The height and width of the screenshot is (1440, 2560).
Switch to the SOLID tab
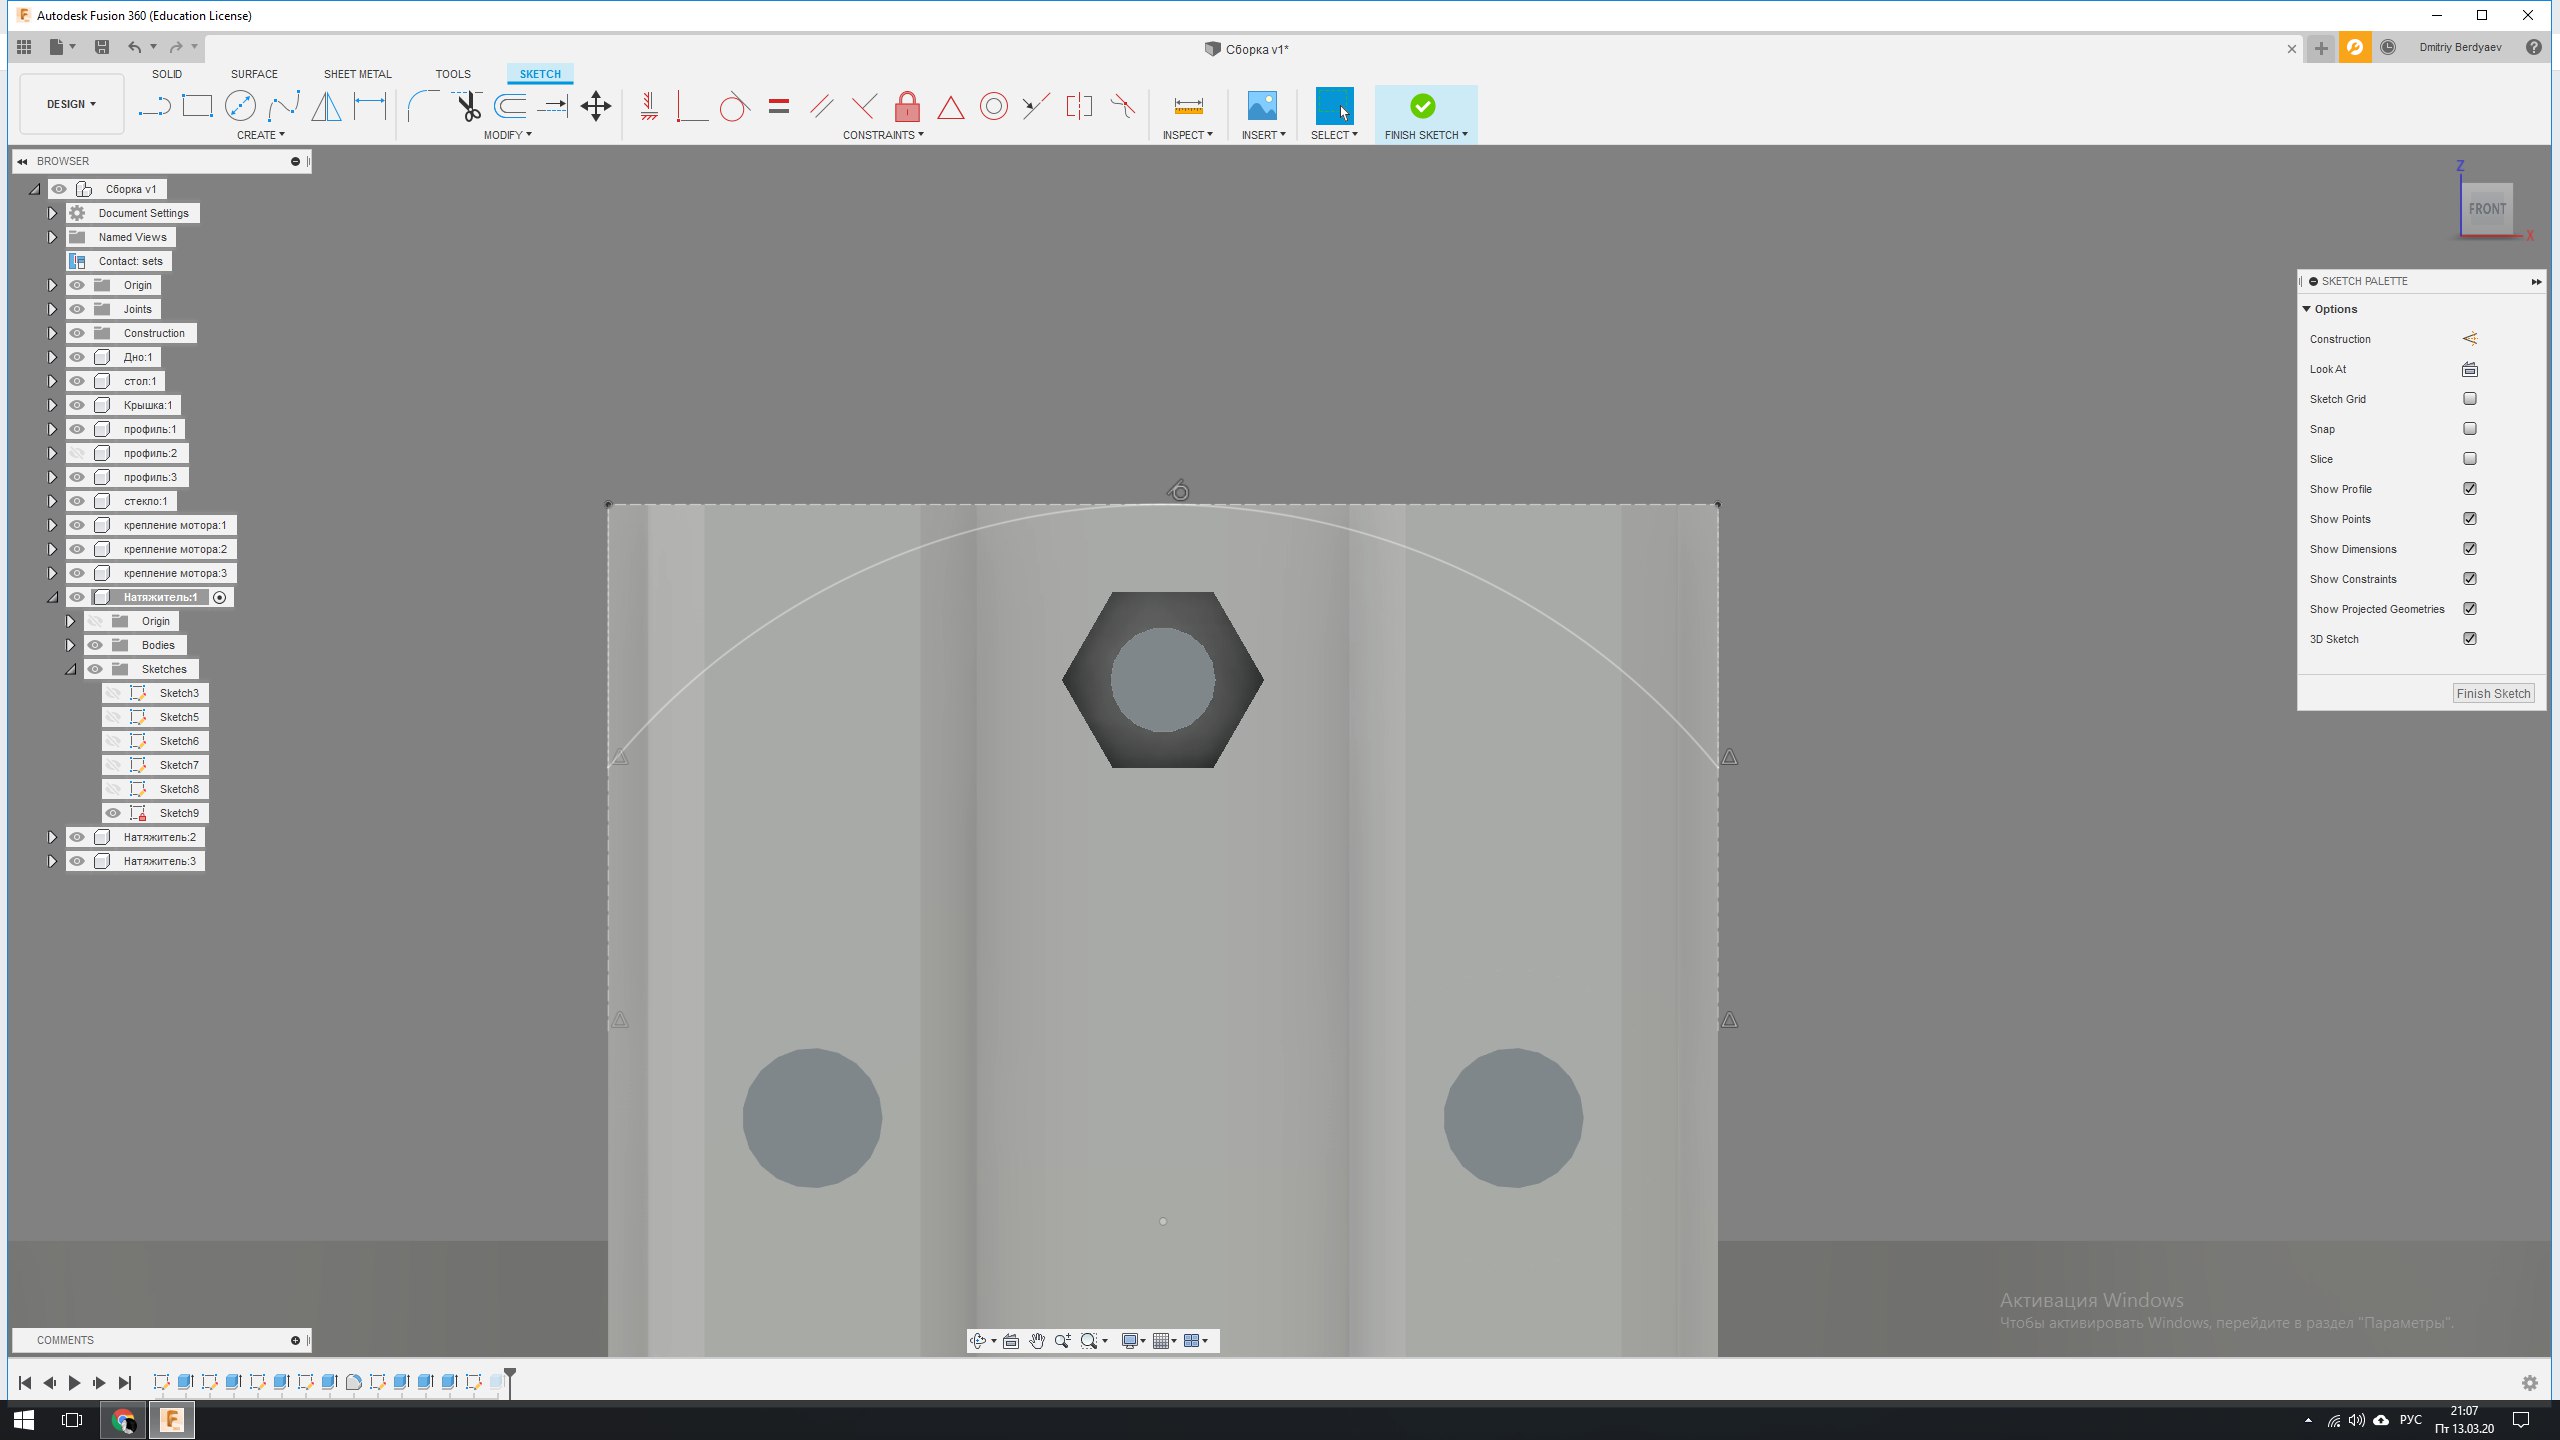[x=167, y=74]
